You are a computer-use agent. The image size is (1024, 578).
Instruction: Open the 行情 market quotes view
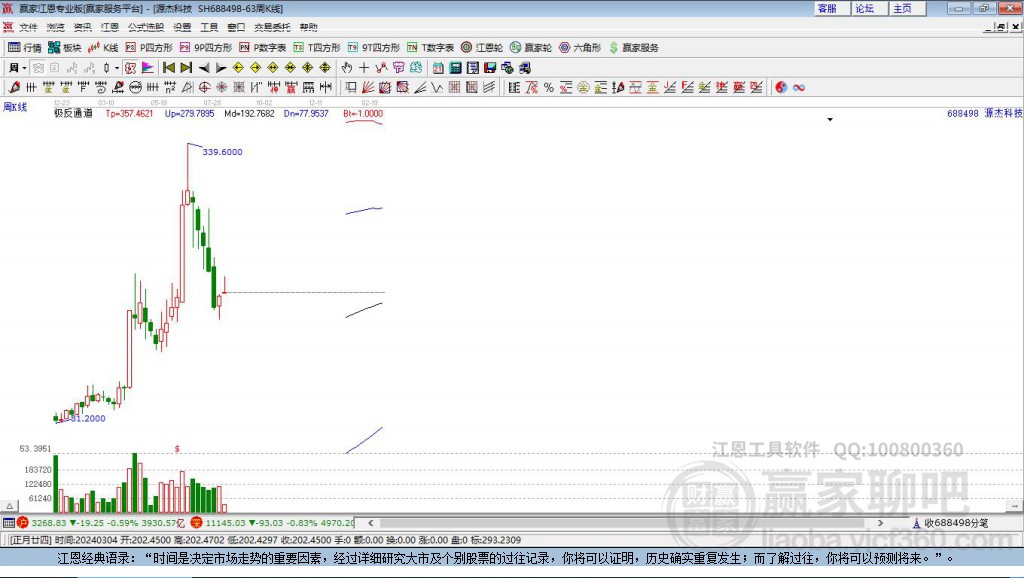[25, 48]
